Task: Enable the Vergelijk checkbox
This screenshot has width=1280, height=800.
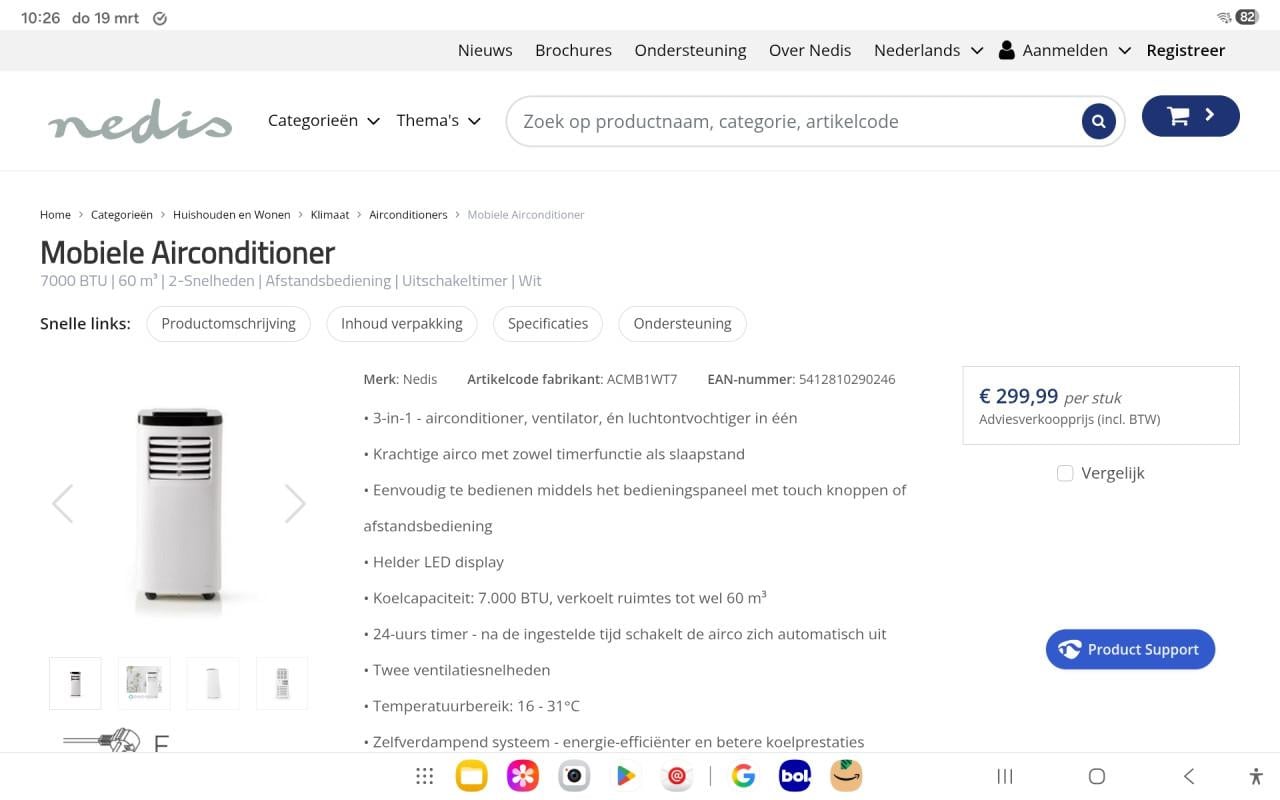Action: tap(1065, 472)
